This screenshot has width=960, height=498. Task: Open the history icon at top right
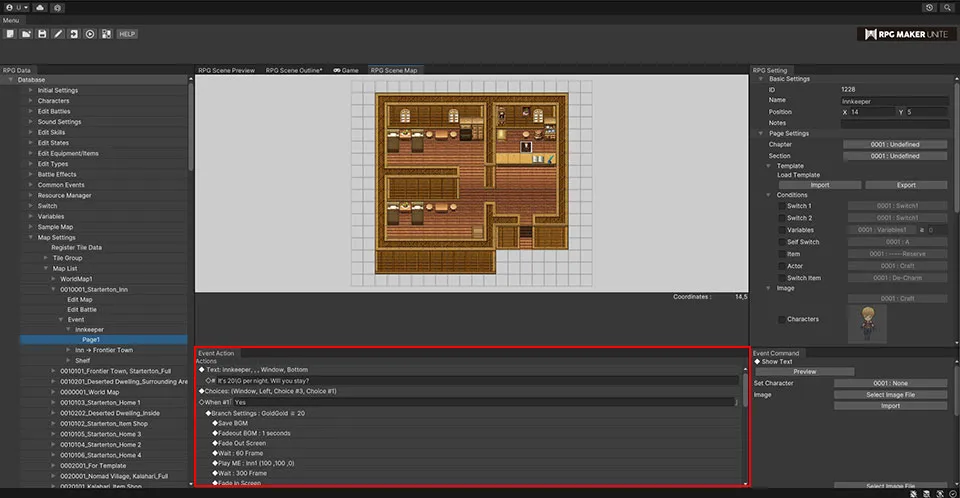tap(930, 7)
